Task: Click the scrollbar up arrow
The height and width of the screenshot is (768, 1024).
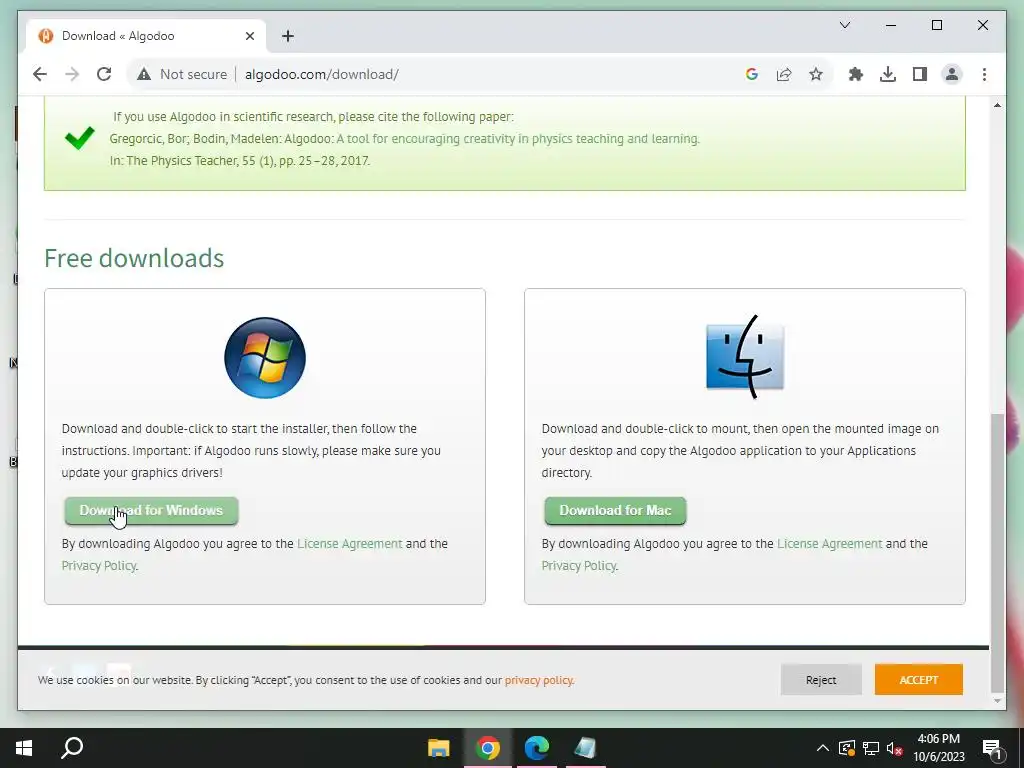Action: point(997,105)
